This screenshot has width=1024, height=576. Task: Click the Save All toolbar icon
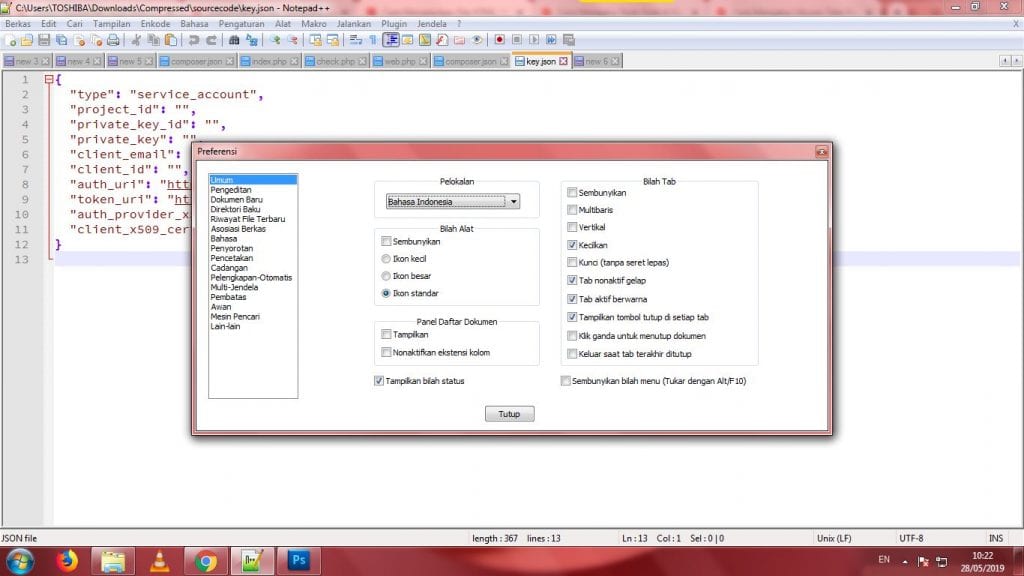coord(61,40)
